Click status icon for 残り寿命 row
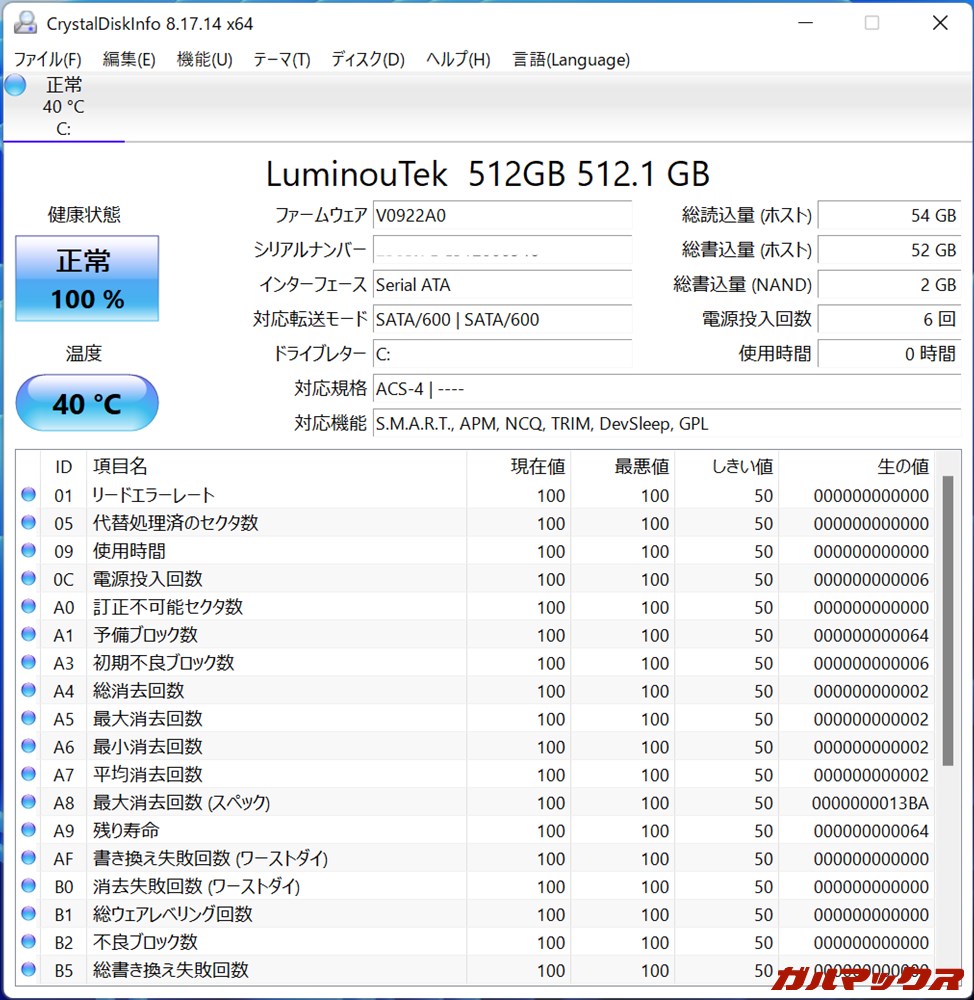Image resolution: width=974 pixels, height=1000 pixels. (x=28, y=831)
